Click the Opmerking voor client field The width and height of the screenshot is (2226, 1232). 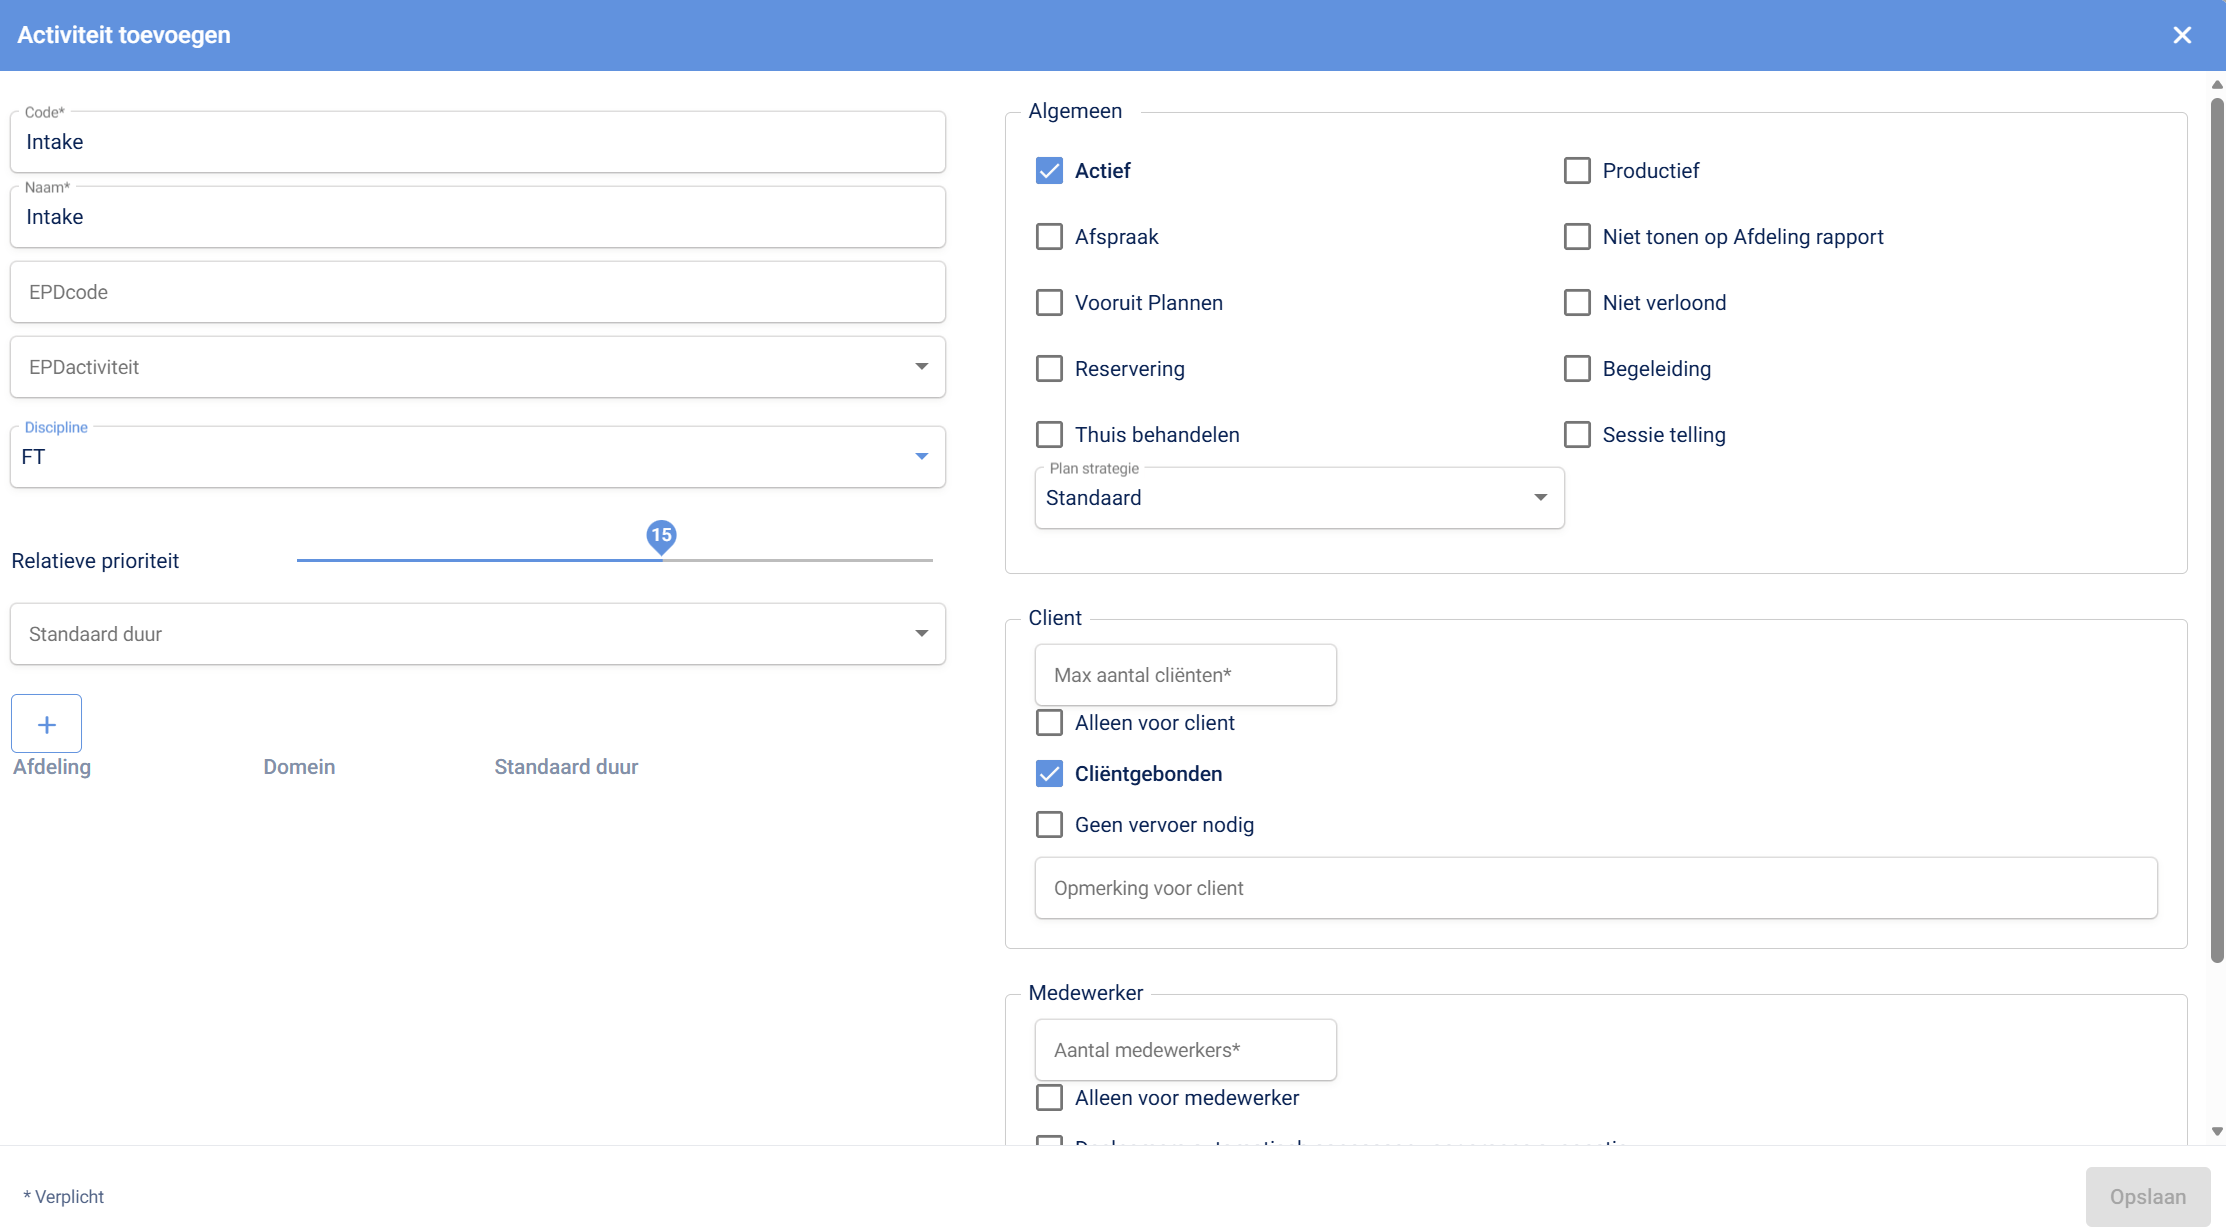[1595, 888]
